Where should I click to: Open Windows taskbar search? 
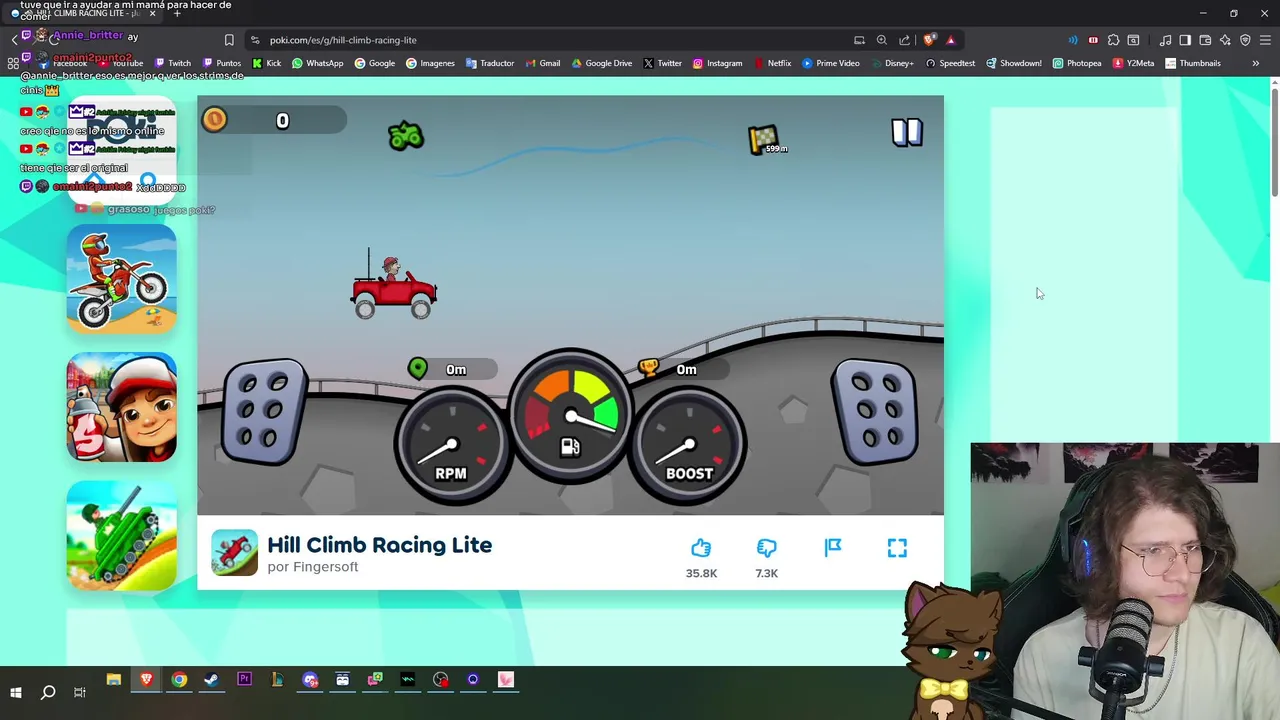48,692
